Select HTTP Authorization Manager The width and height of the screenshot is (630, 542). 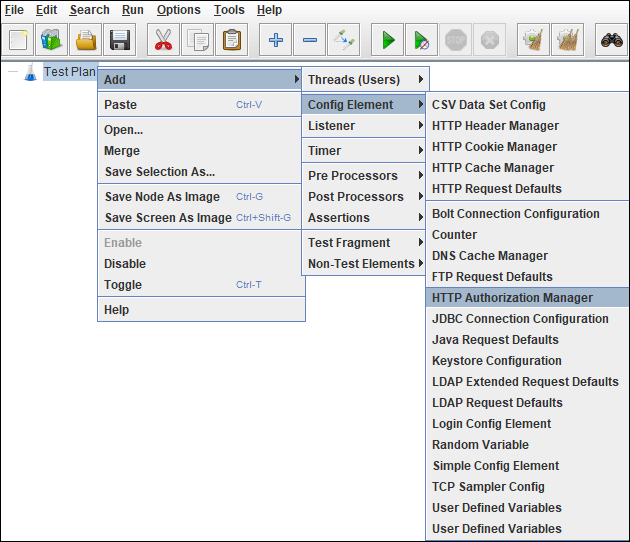pos(512,298)
